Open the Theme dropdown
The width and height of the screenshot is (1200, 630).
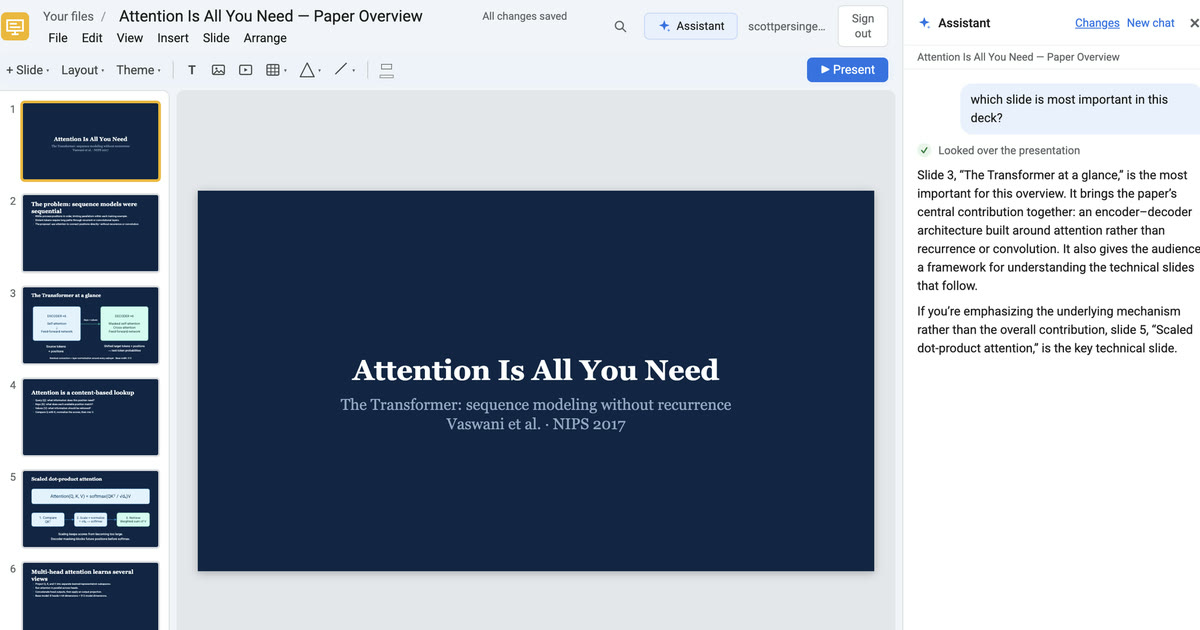tap(138, 70)
